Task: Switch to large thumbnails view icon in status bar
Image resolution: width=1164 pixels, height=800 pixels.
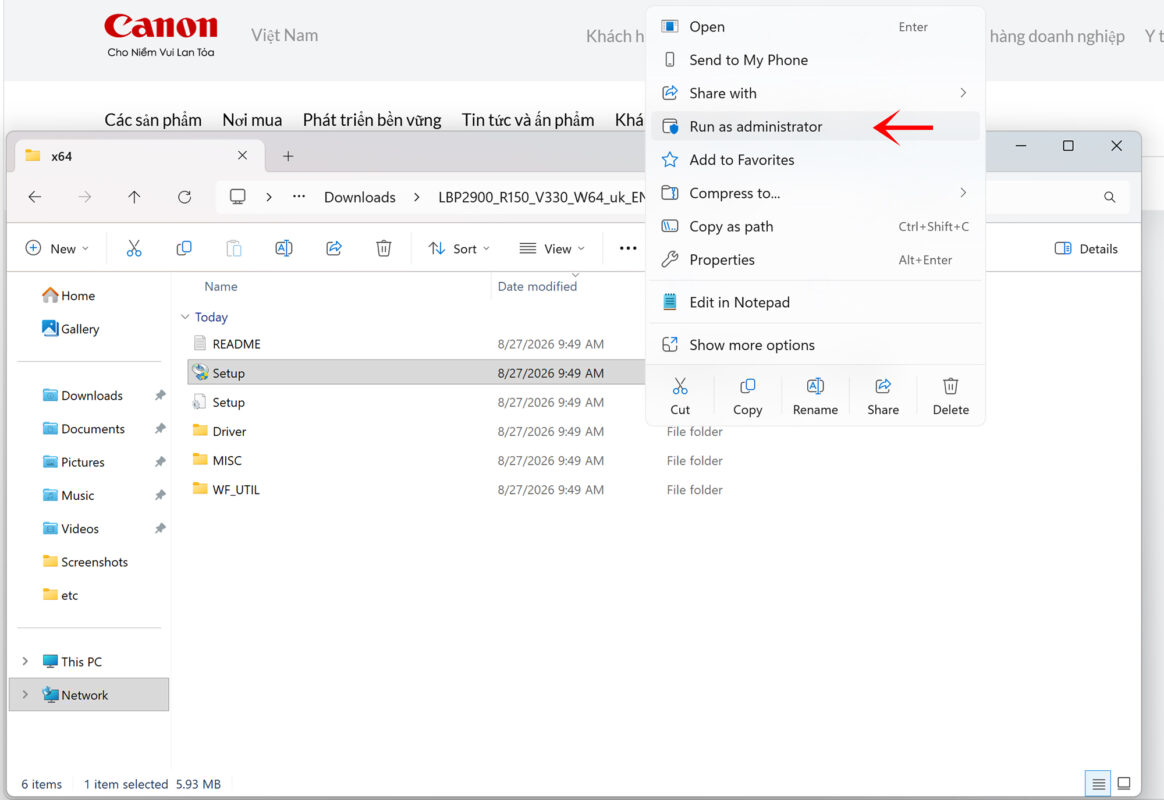Action: [x=1124, y=784]
